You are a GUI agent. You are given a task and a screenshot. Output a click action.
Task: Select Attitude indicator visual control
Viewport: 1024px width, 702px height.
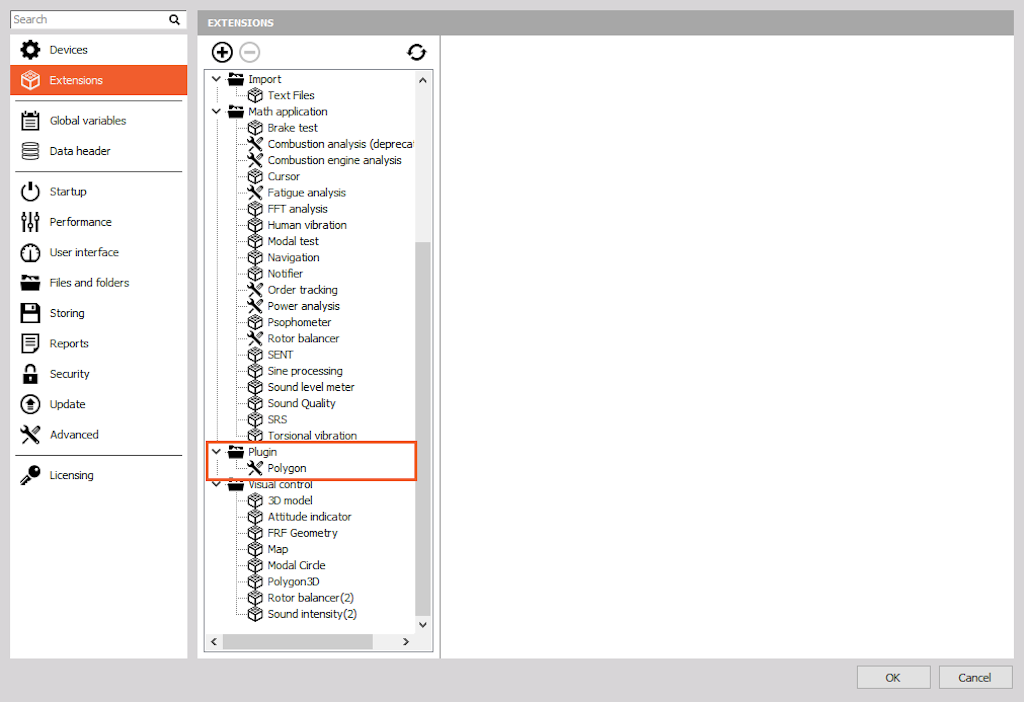point(310,517)
